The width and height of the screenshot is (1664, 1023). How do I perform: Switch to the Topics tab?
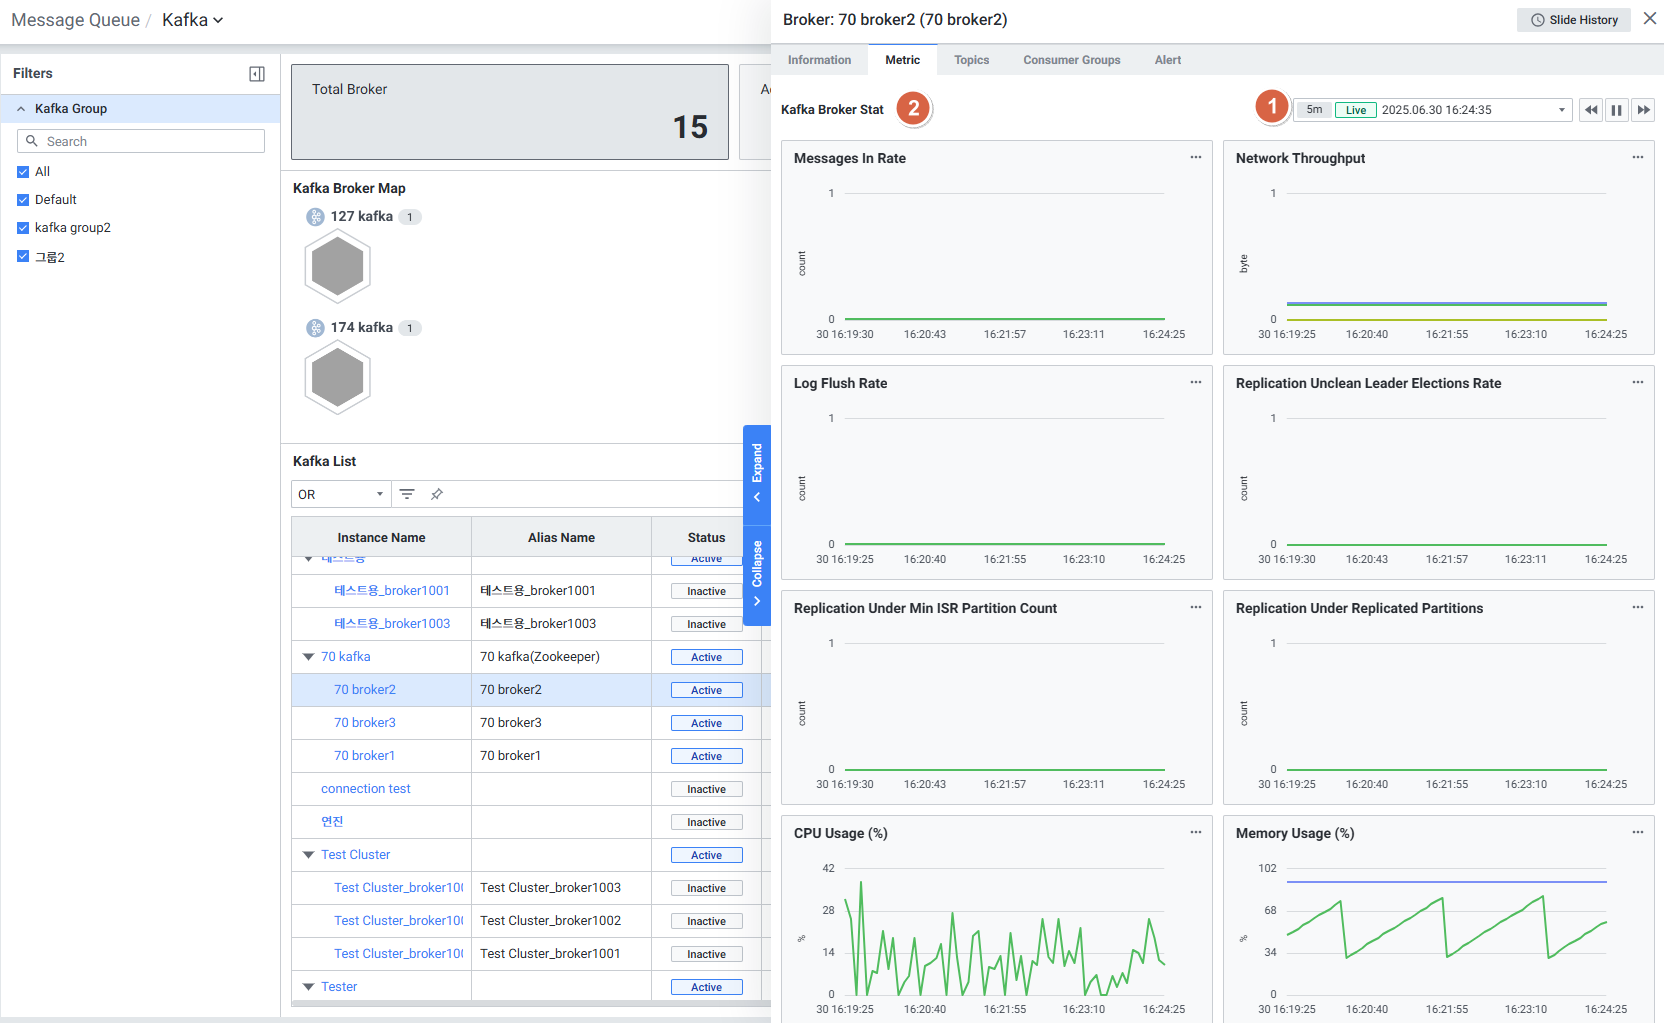tap(971, 60)
